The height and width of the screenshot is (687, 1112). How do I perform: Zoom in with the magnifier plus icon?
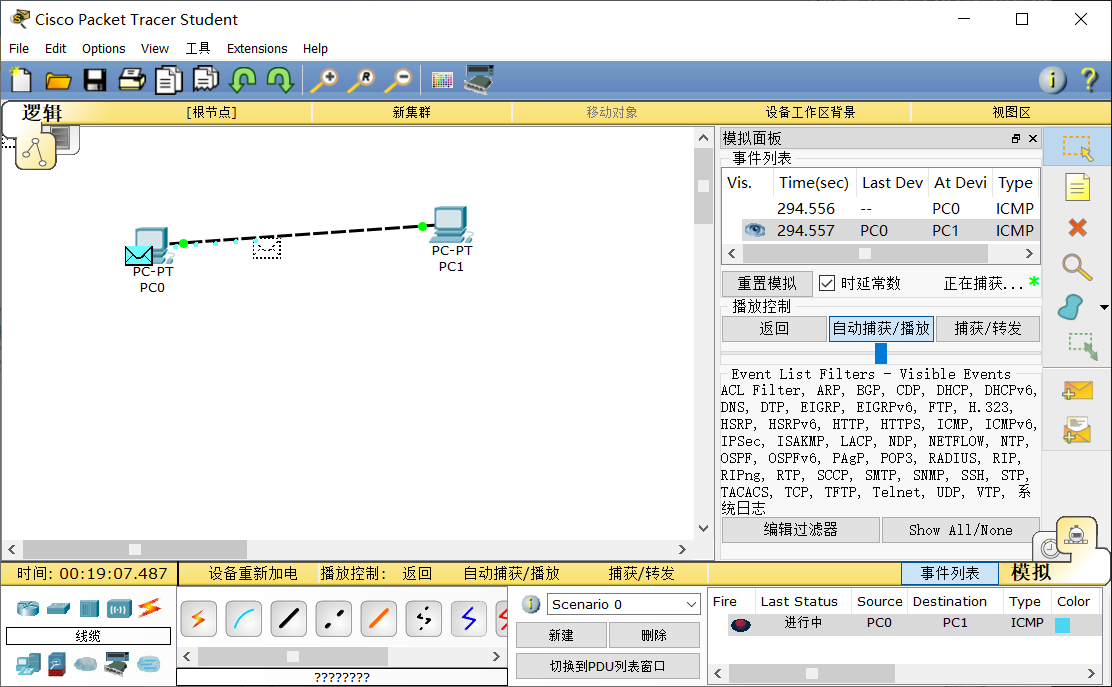(325, 79)
